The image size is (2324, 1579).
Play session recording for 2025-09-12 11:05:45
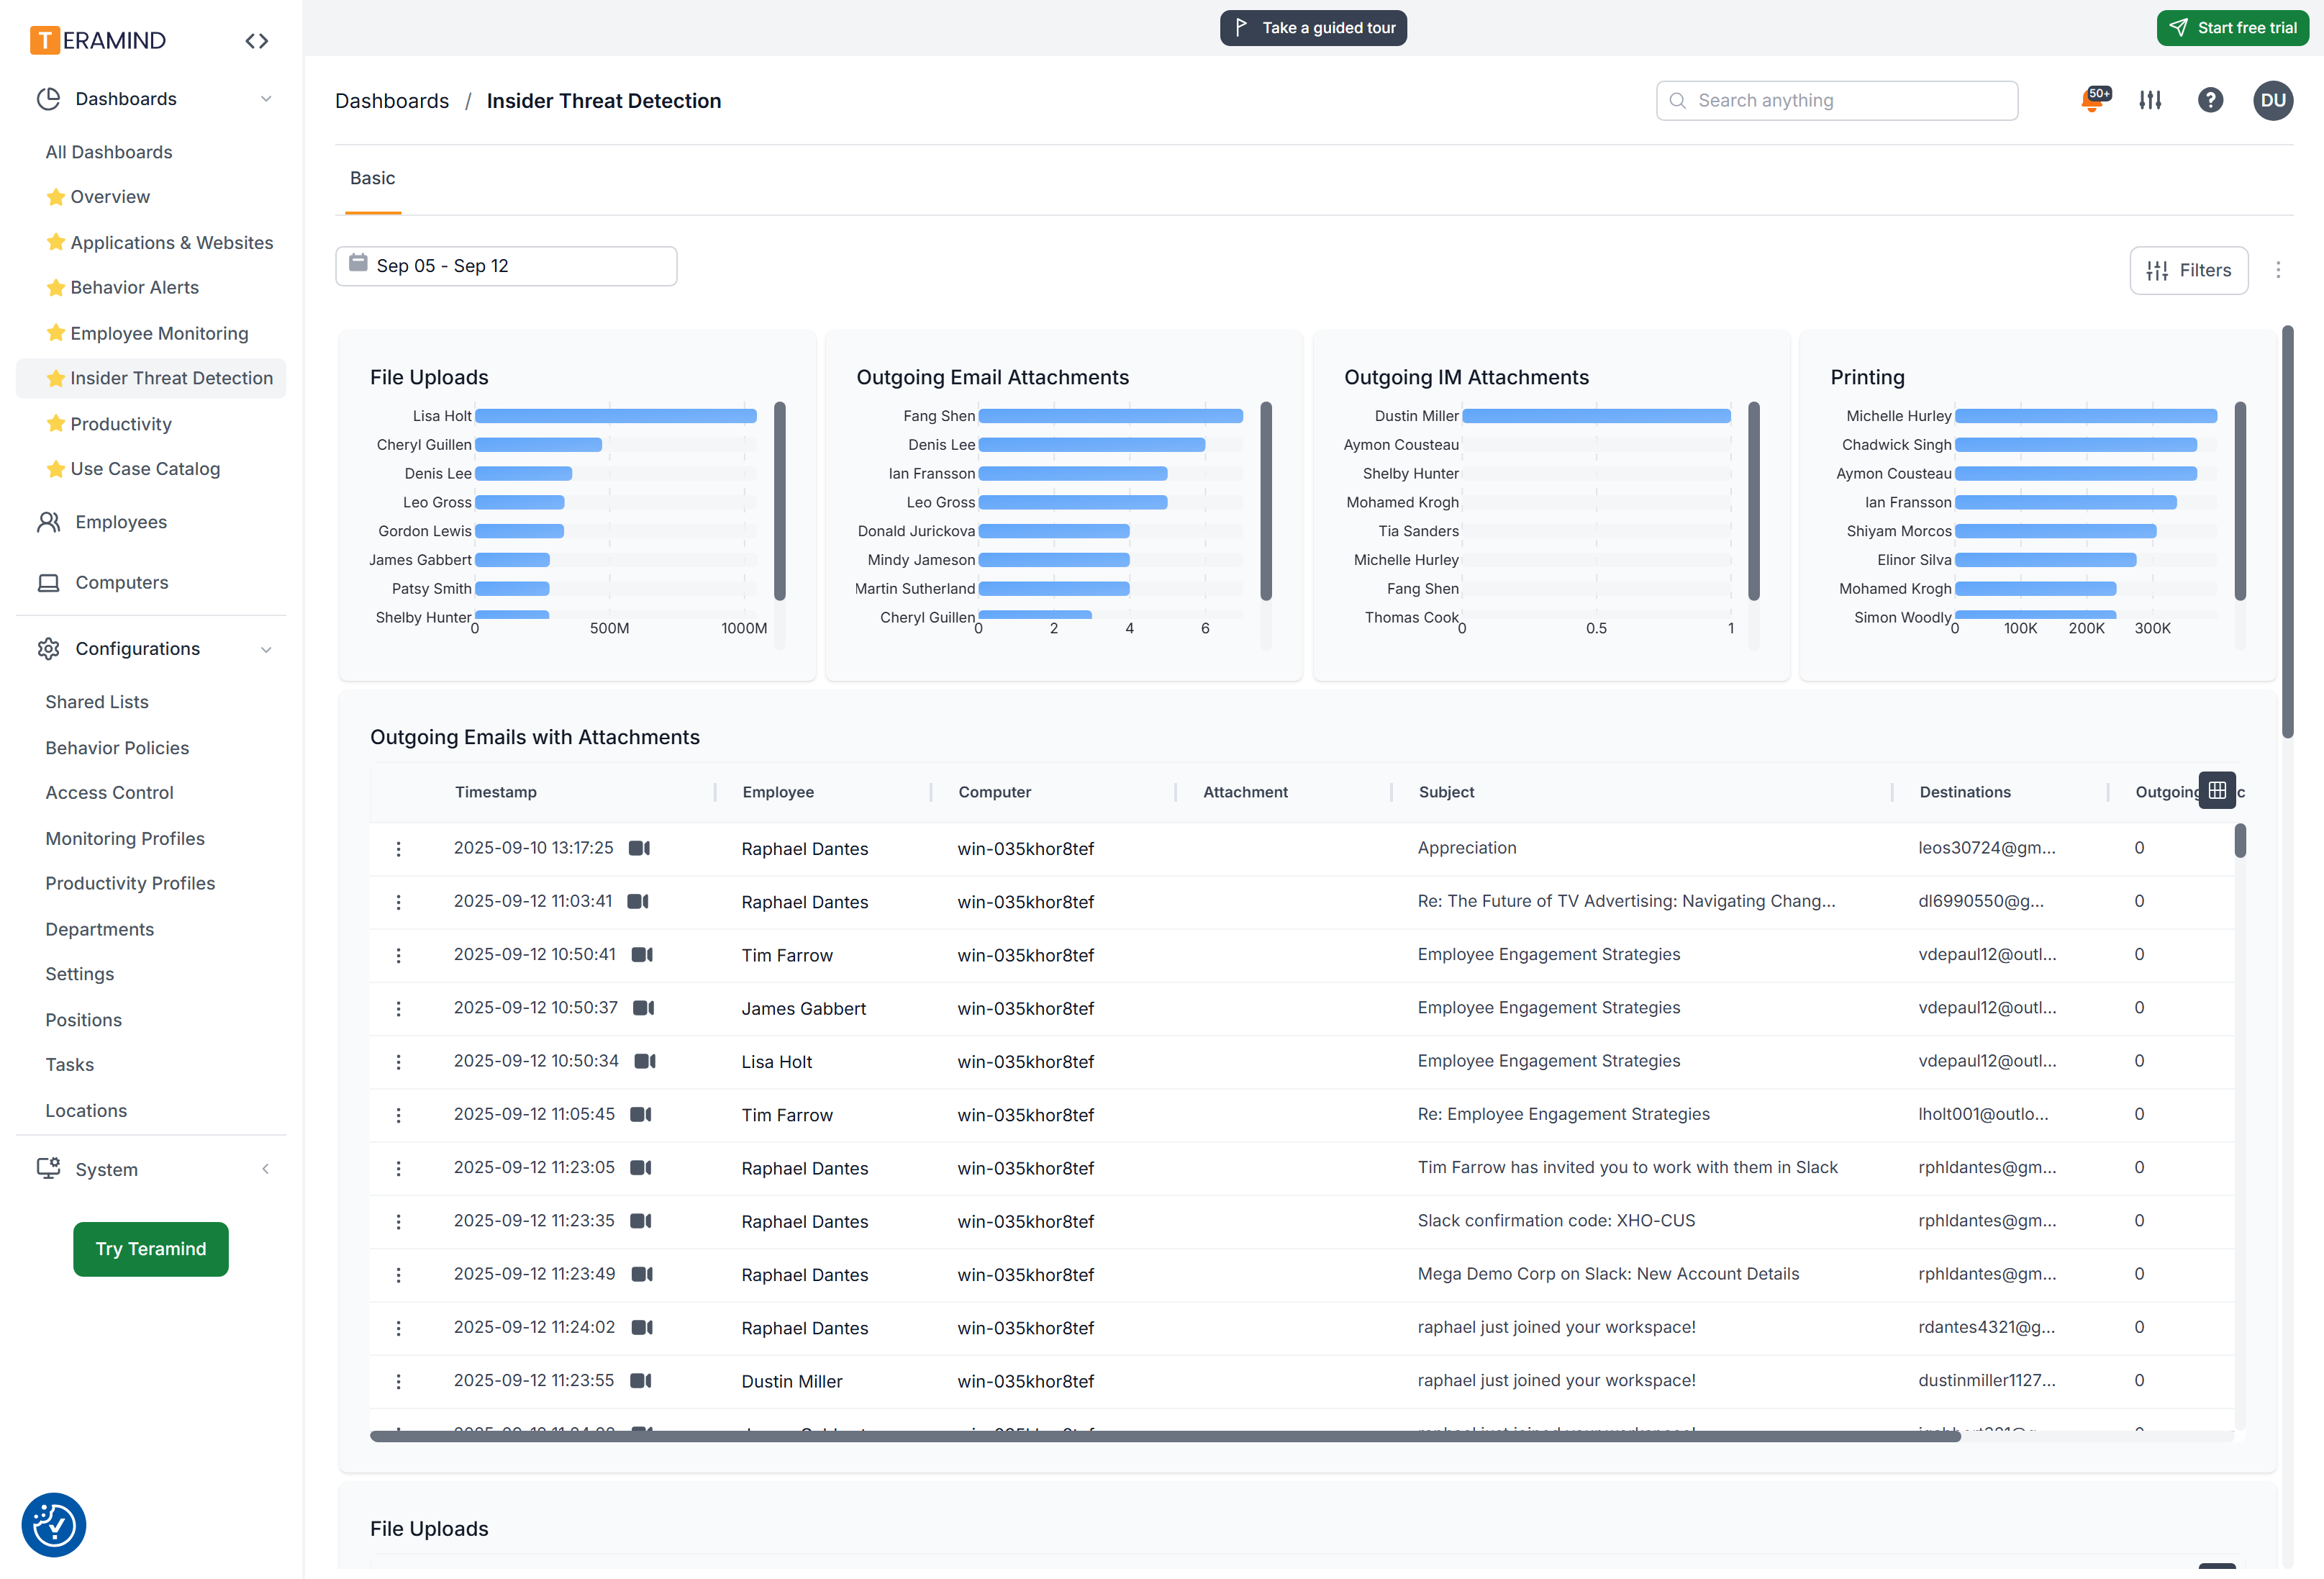pos(641,1114)
